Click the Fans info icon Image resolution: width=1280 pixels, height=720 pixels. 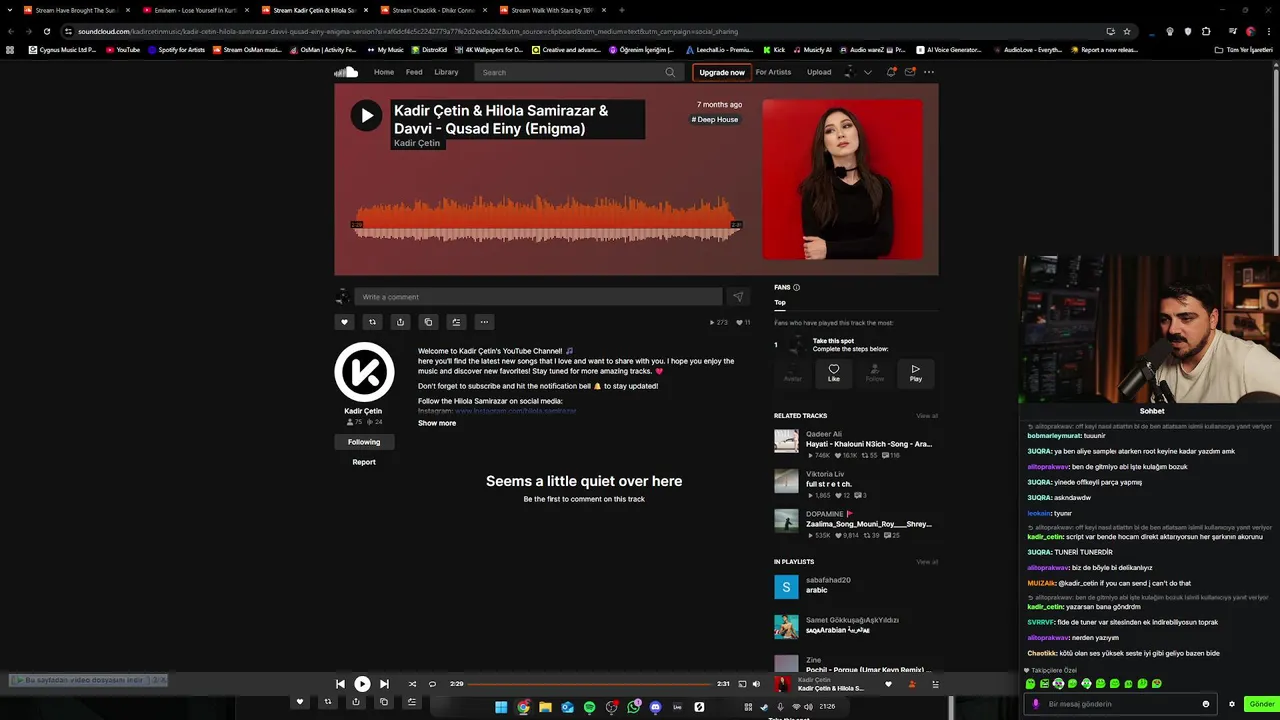pos(796,287)
